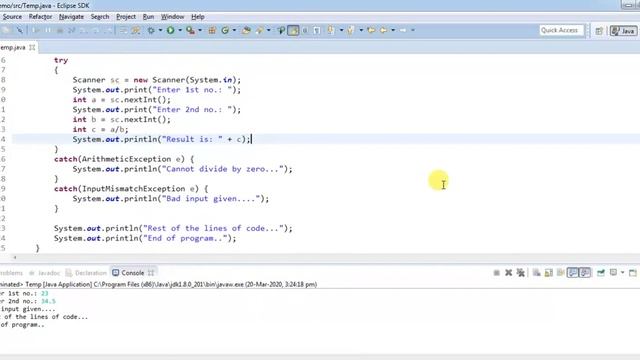Create a new Java package

click(212, 30)
